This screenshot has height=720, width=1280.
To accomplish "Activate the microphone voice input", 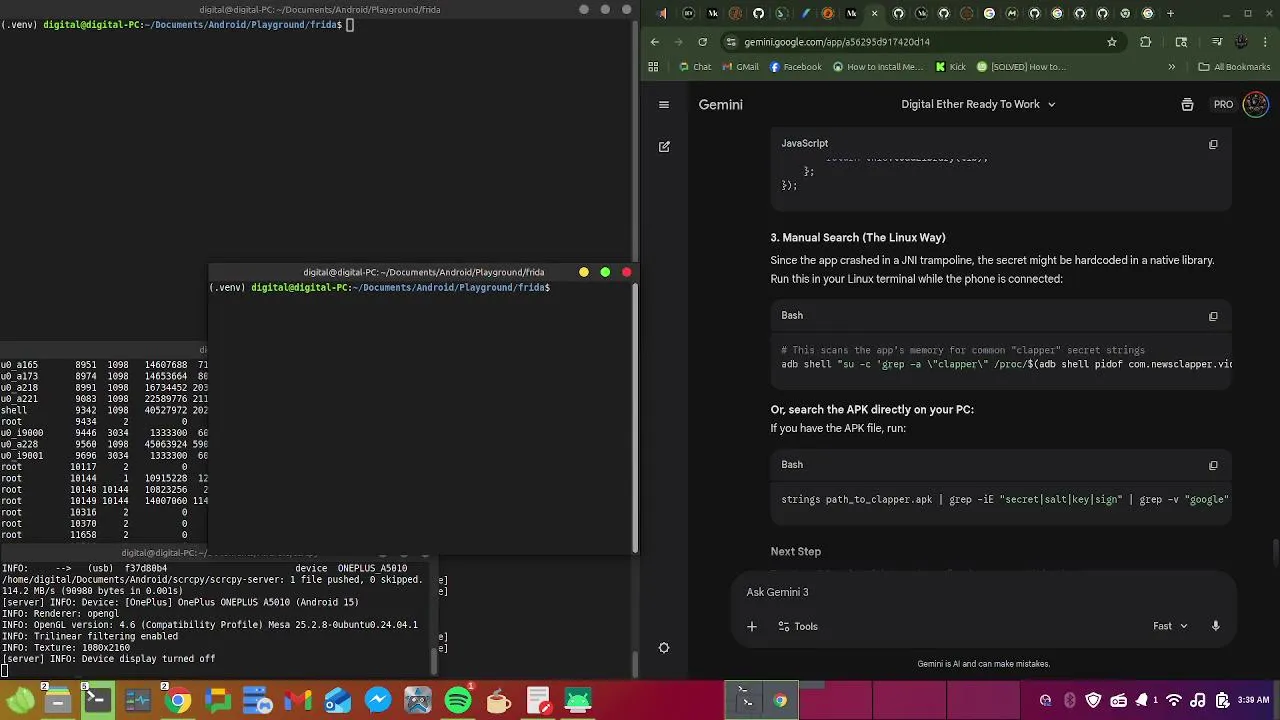I will pyautogui.click(x=1216, y=626).
